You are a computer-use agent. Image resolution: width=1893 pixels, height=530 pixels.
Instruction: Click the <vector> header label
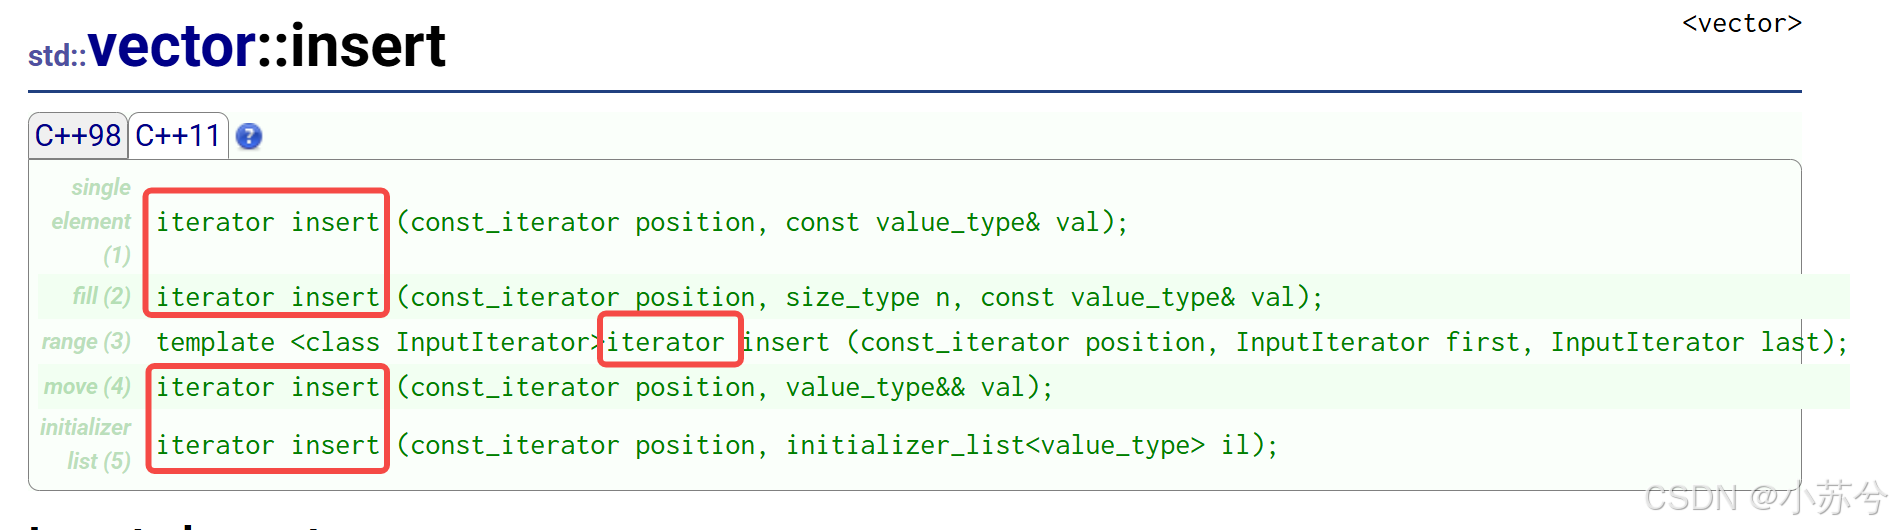tap(1741, 24)
